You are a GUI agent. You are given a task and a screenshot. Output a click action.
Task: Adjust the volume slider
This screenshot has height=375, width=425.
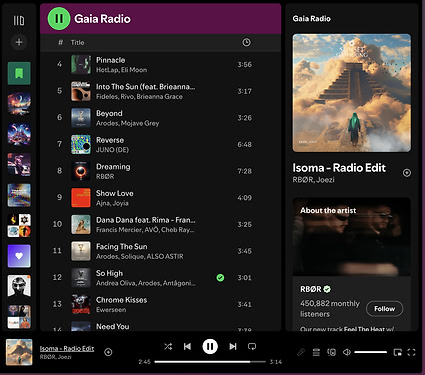[370, 352]
